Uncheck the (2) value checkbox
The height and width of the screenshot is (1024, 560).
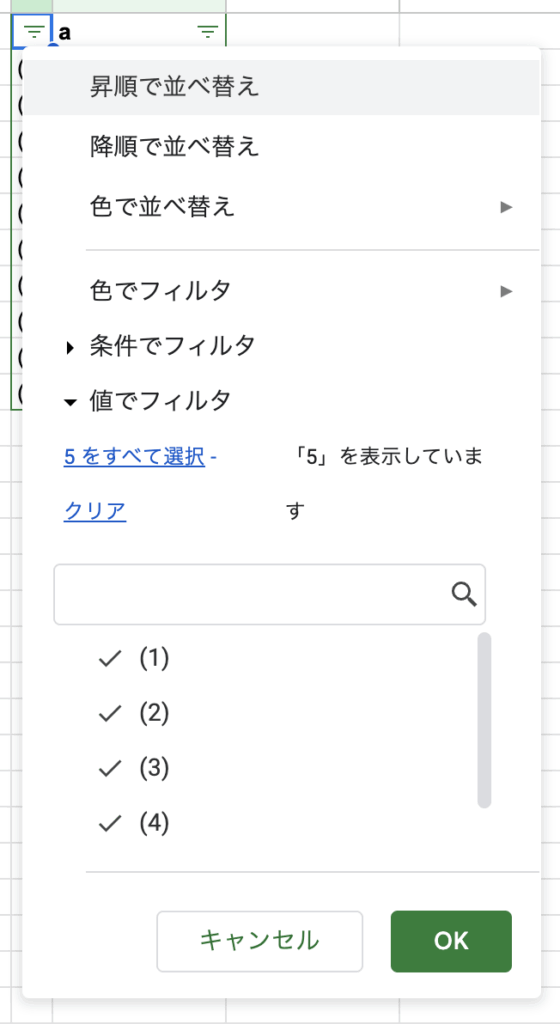click(x=110, y=714)
